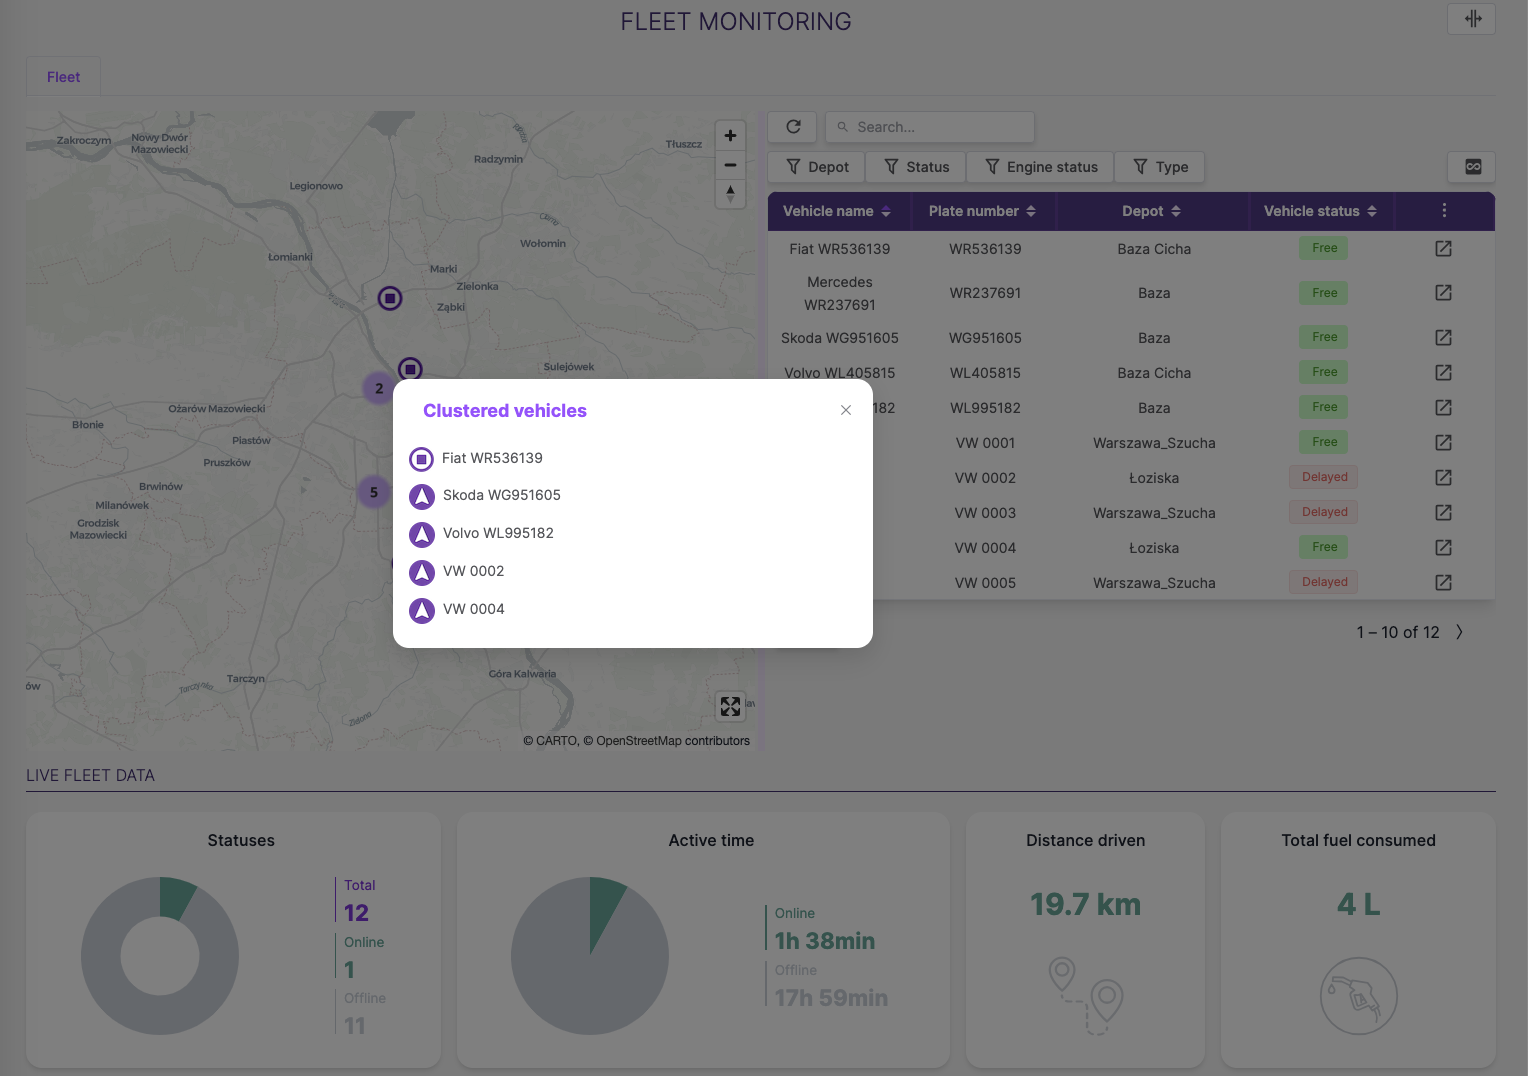Refresh the vehicle list

point(793,127)
